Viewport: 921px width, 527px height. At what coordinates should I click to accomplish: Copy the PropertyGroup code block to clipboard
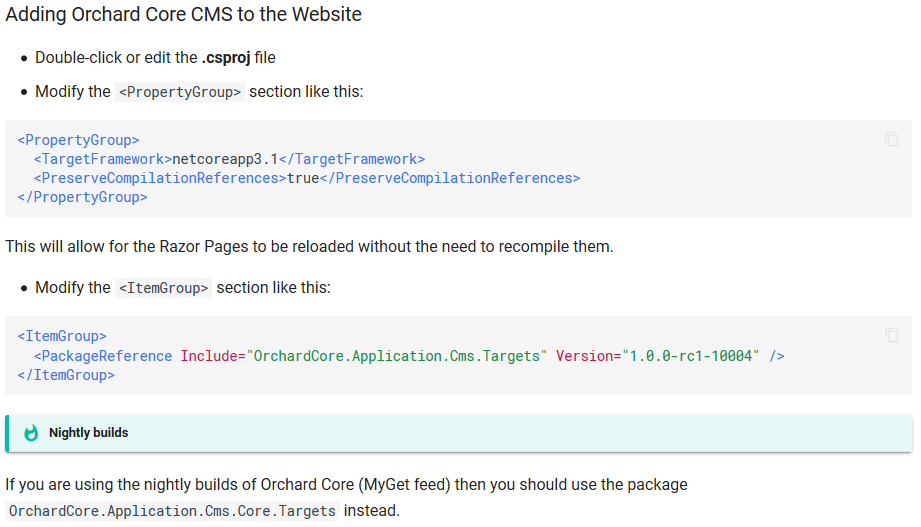[891, 139]
